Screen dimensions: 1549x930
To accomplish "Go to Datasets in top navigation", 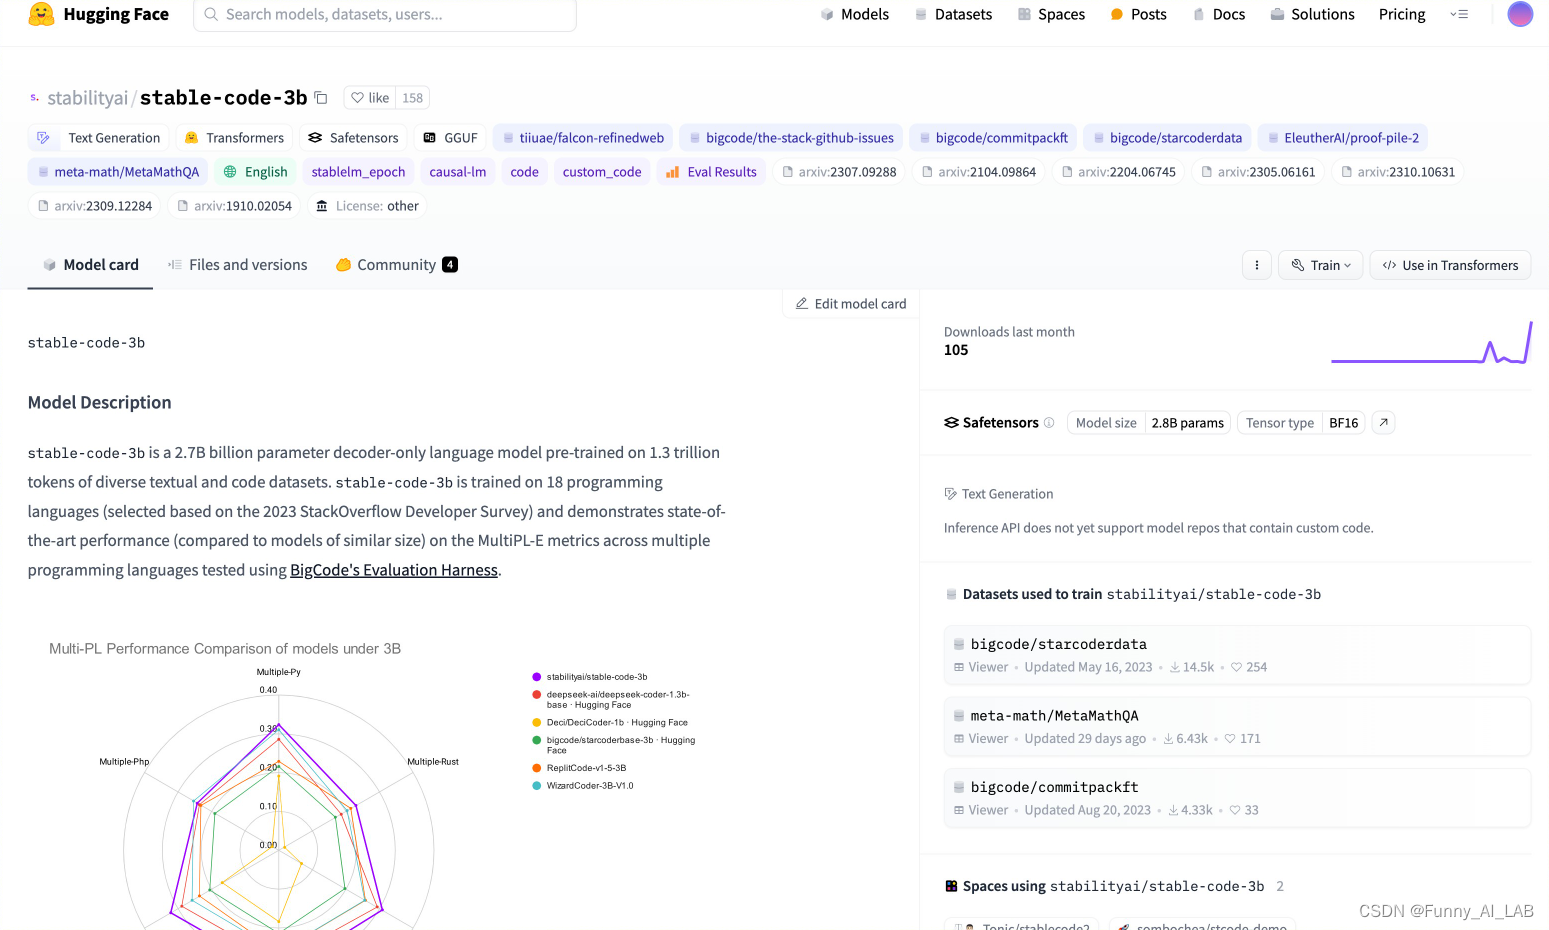I will click(953, 14).
